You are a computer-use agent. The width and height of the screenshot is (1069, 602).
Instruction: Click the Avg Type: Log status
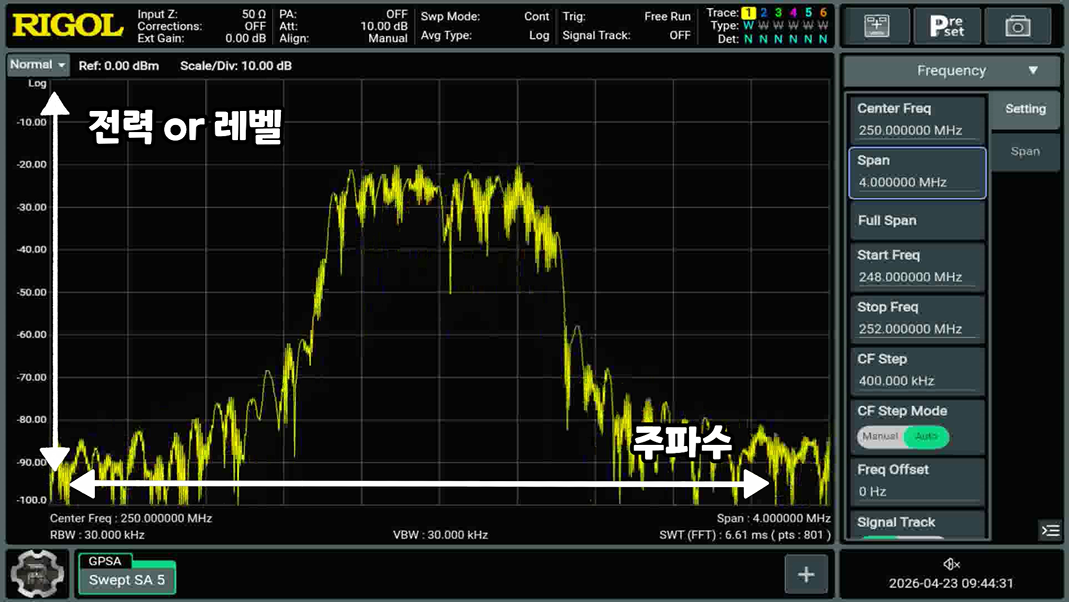coord(485,35)
